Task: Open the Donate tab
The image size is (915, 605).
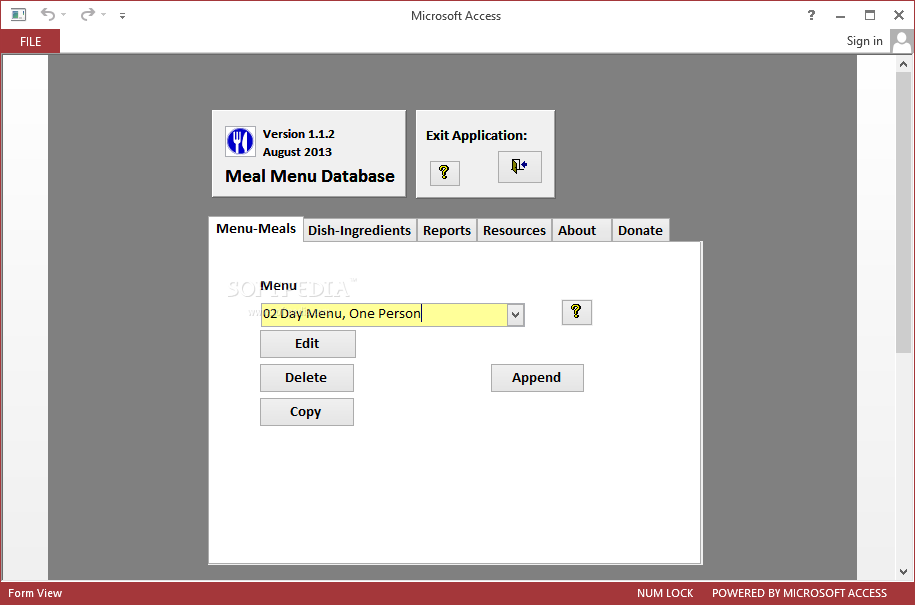Action: (640, 230)
